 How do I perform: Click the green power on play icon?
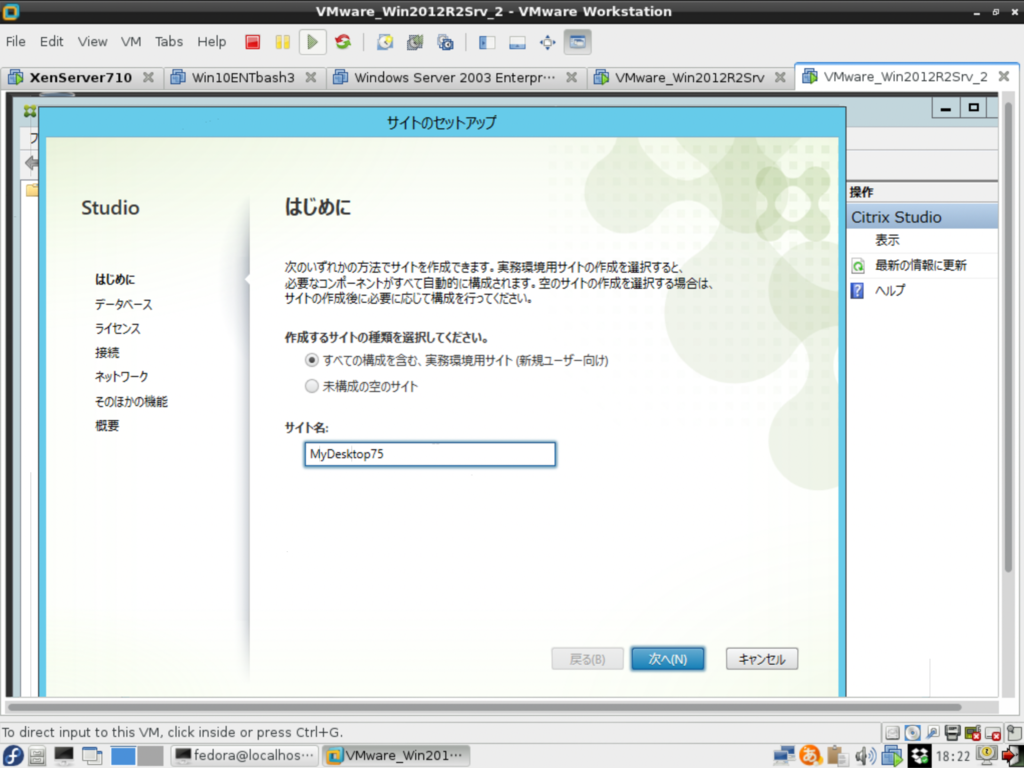tap(312, 42)
